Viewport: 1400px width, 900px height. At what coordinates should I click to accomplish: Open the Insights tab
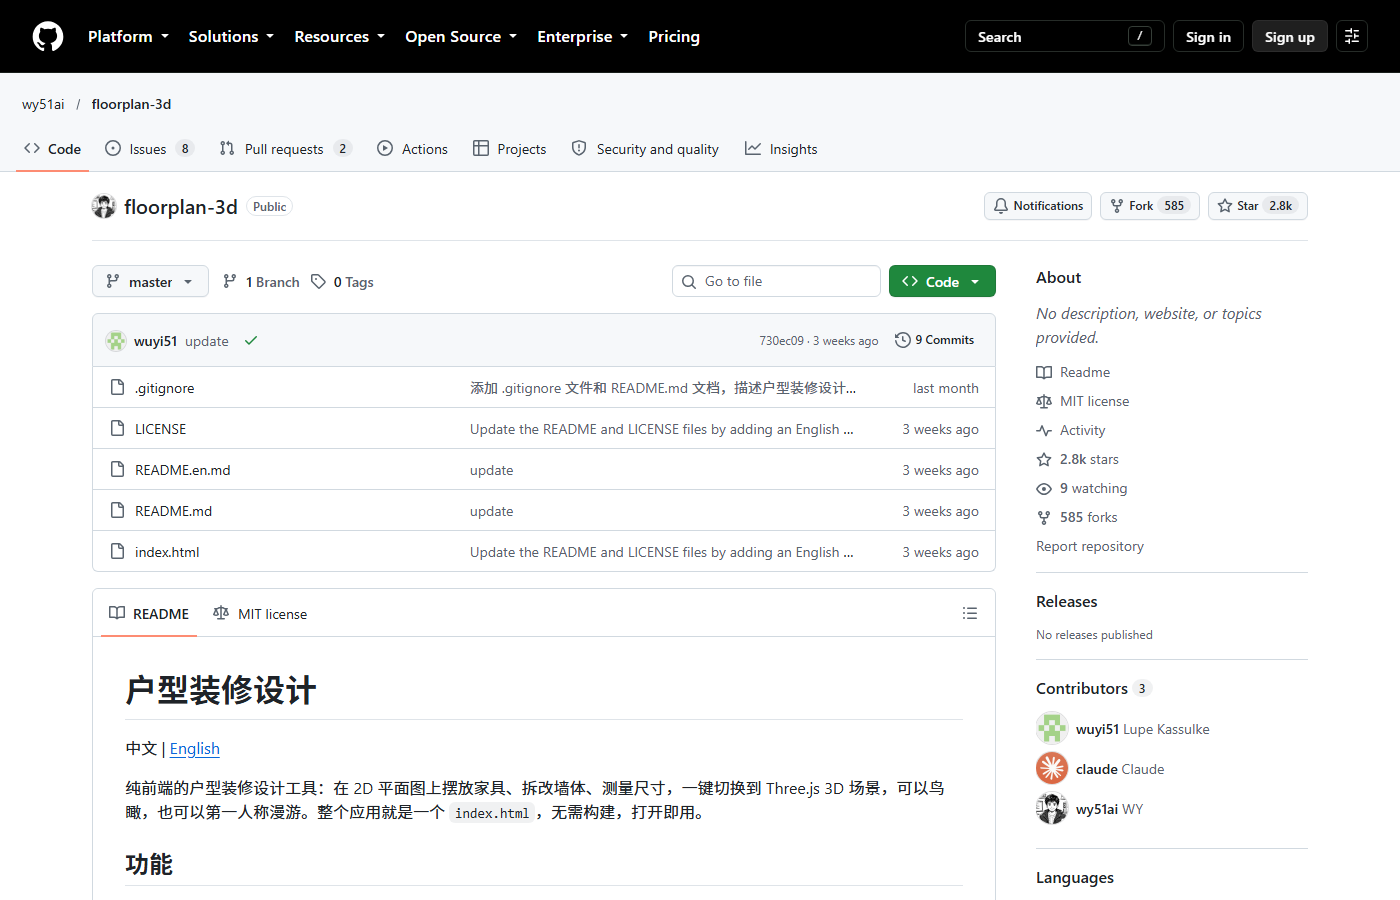coord(781,149)
